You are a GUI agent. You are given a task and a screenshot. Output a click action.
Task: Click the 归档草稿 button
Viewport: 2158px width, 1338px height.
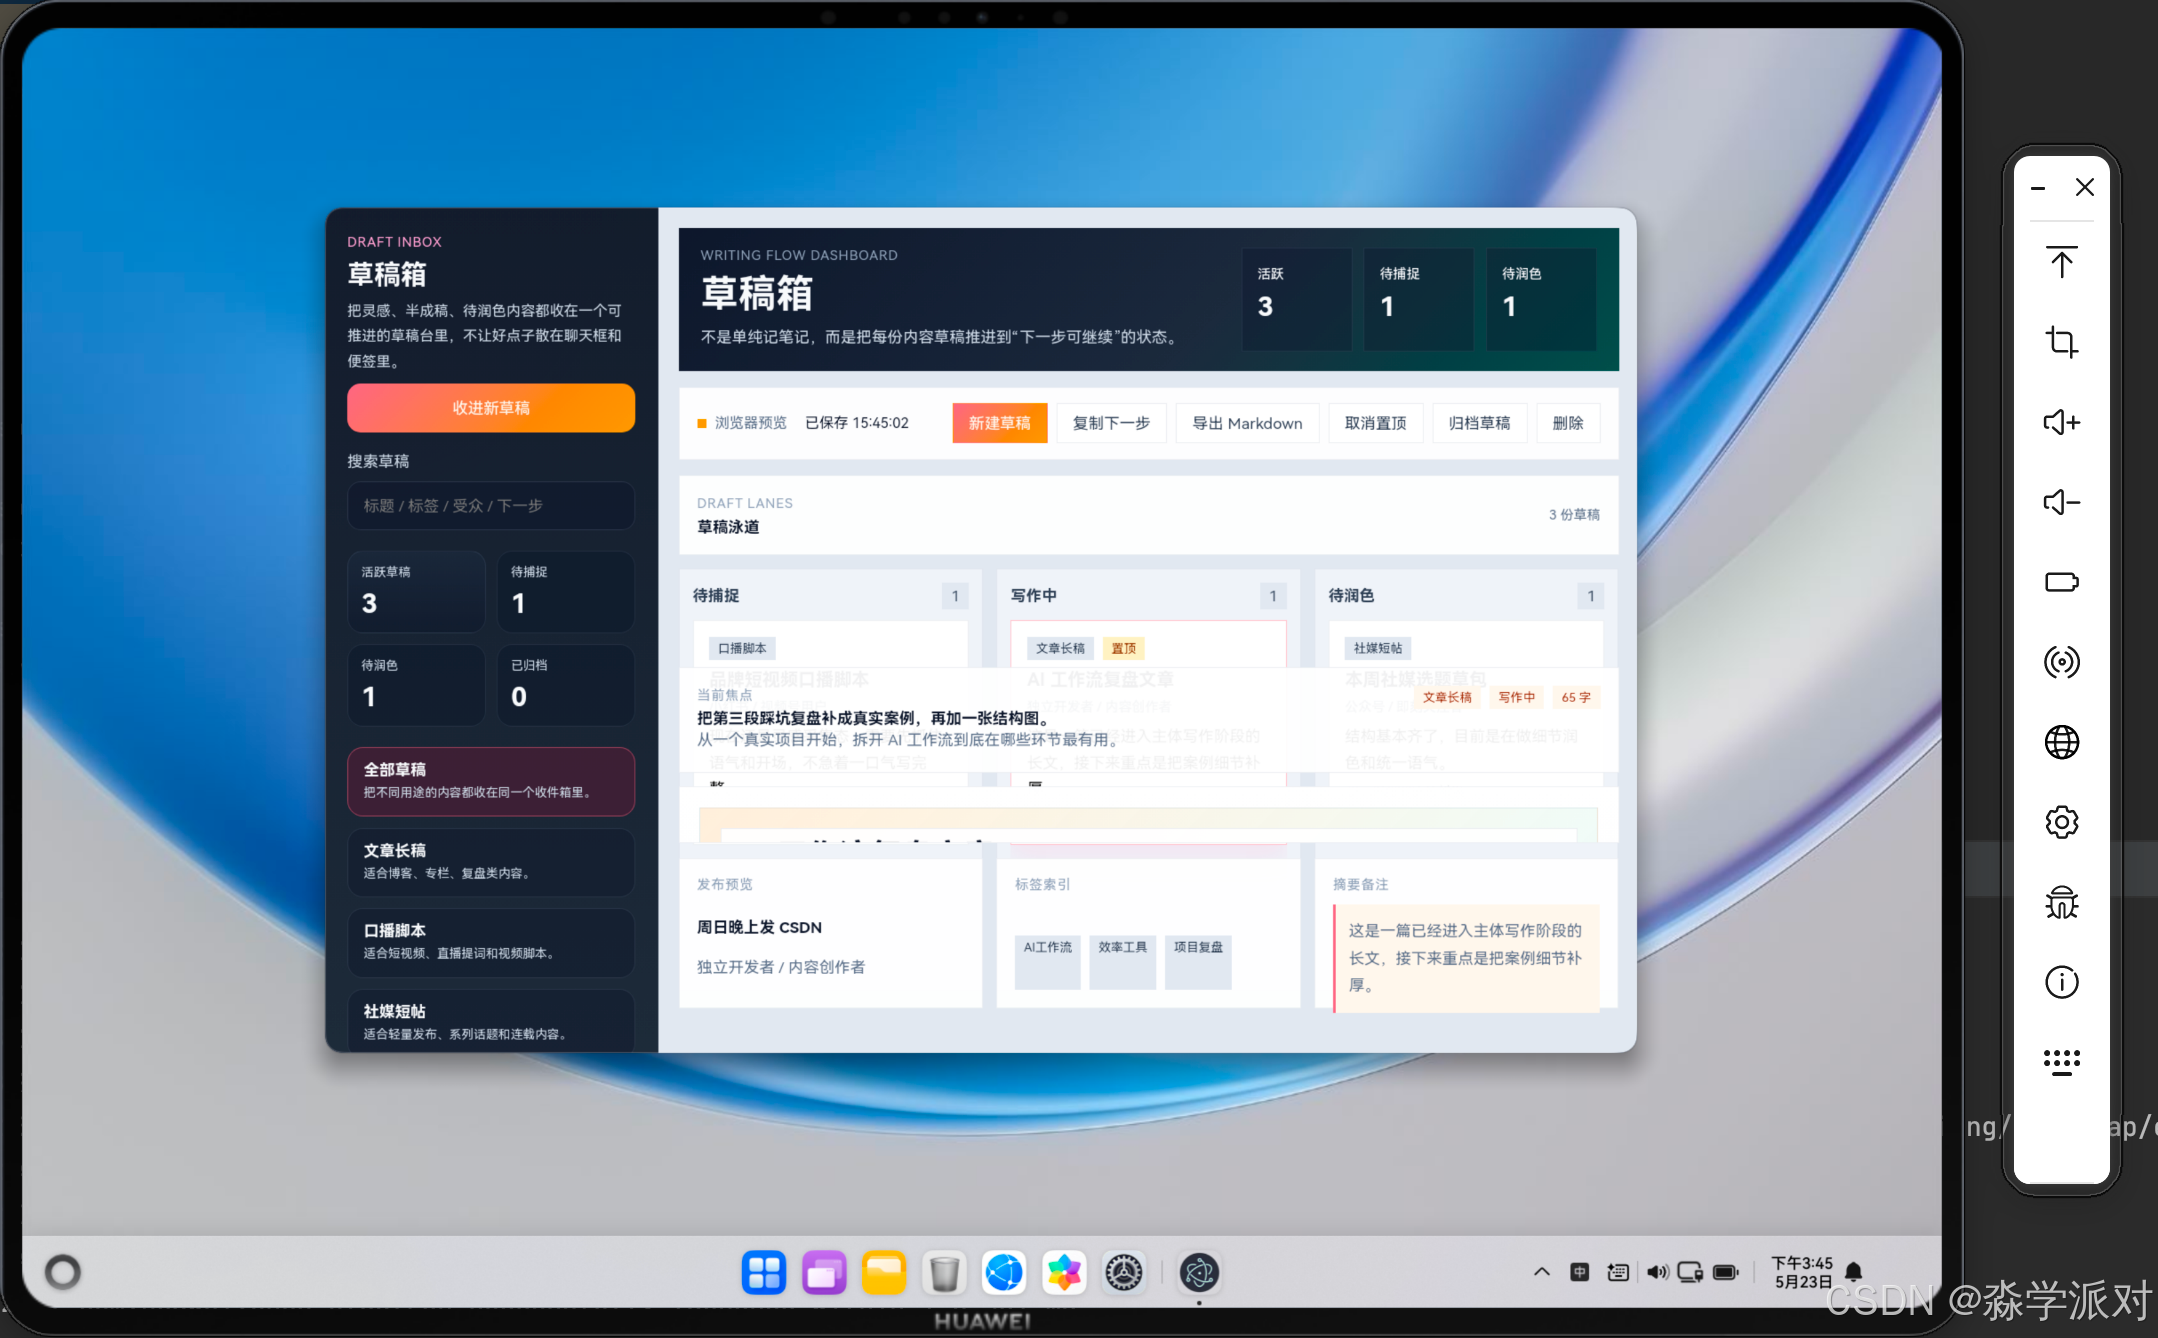(x=1479, y=423)
